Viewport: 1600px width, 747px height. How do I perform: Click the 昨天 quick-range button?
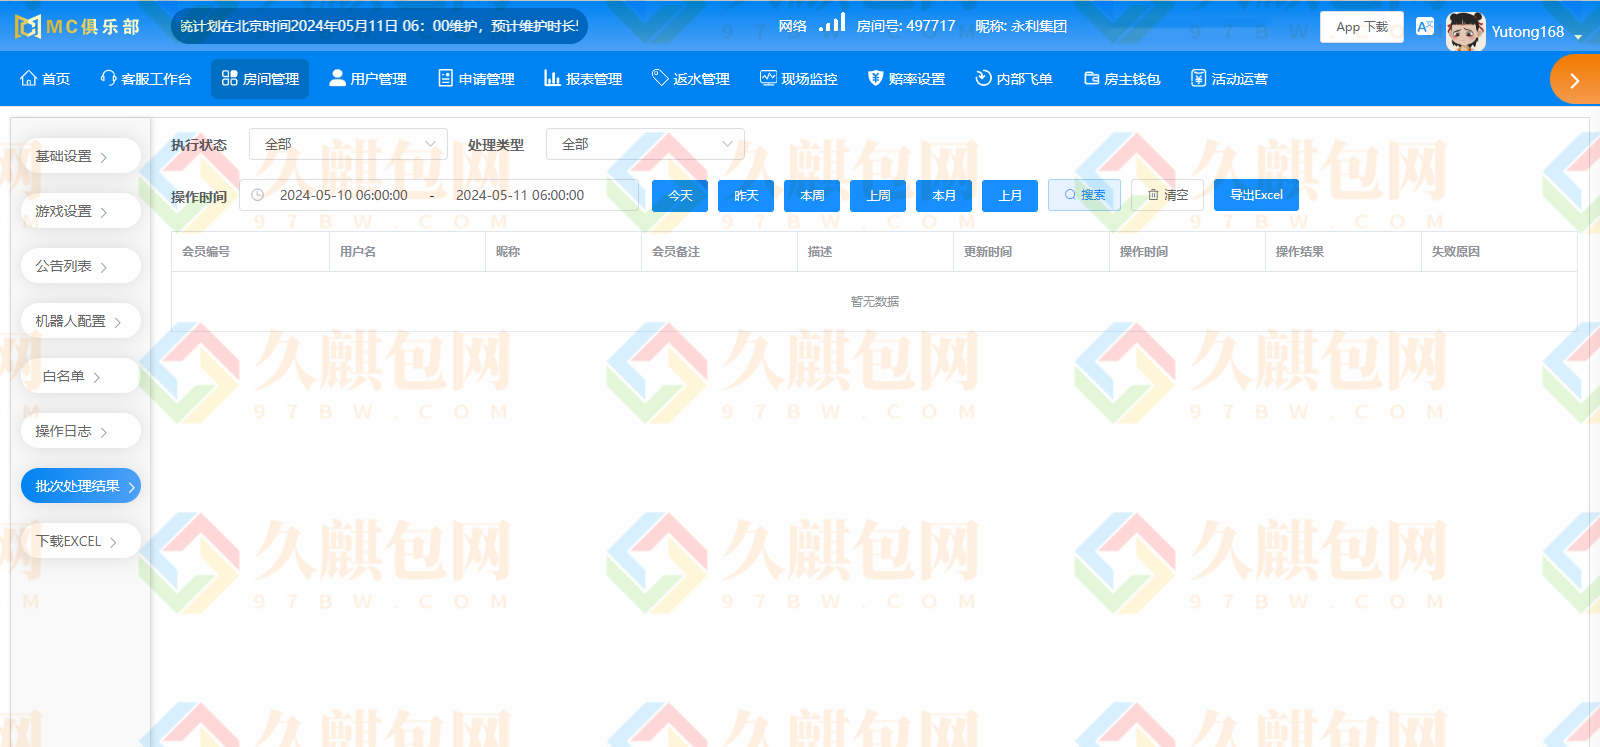[x=746, y=196]
